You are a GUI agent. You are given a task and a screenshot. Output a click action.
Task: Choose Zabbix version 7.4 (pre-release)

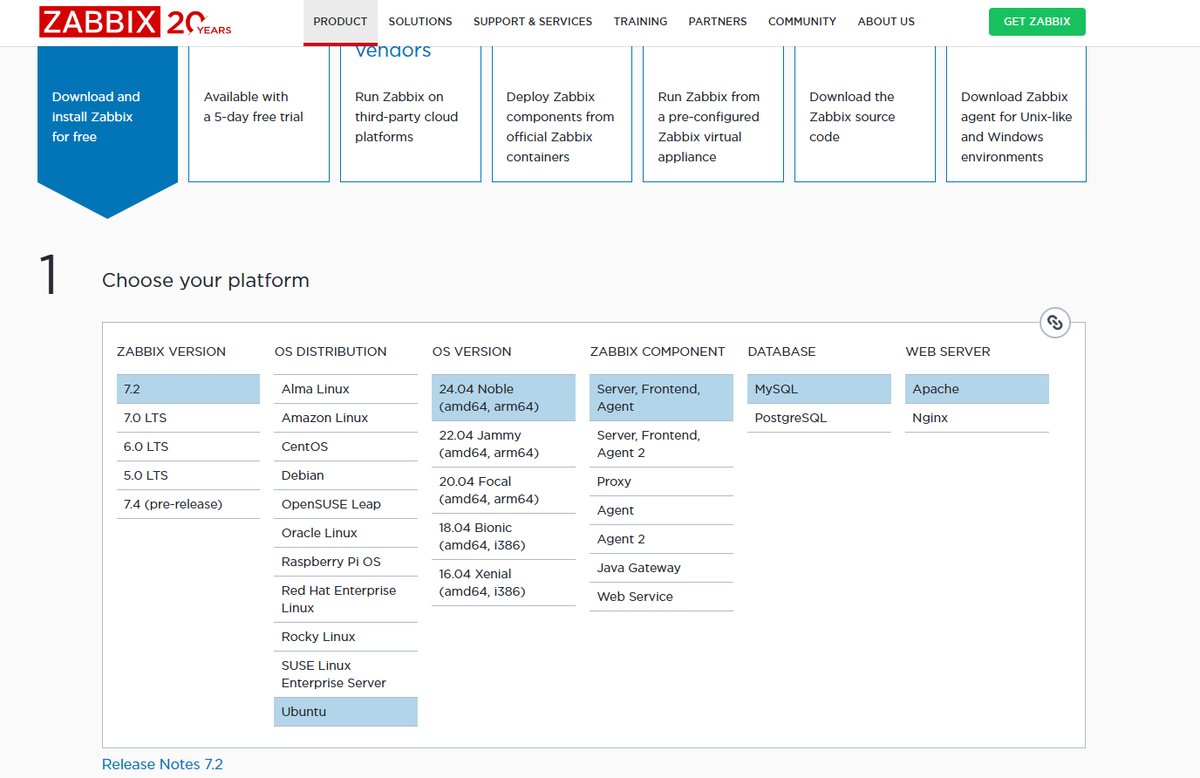188,505
